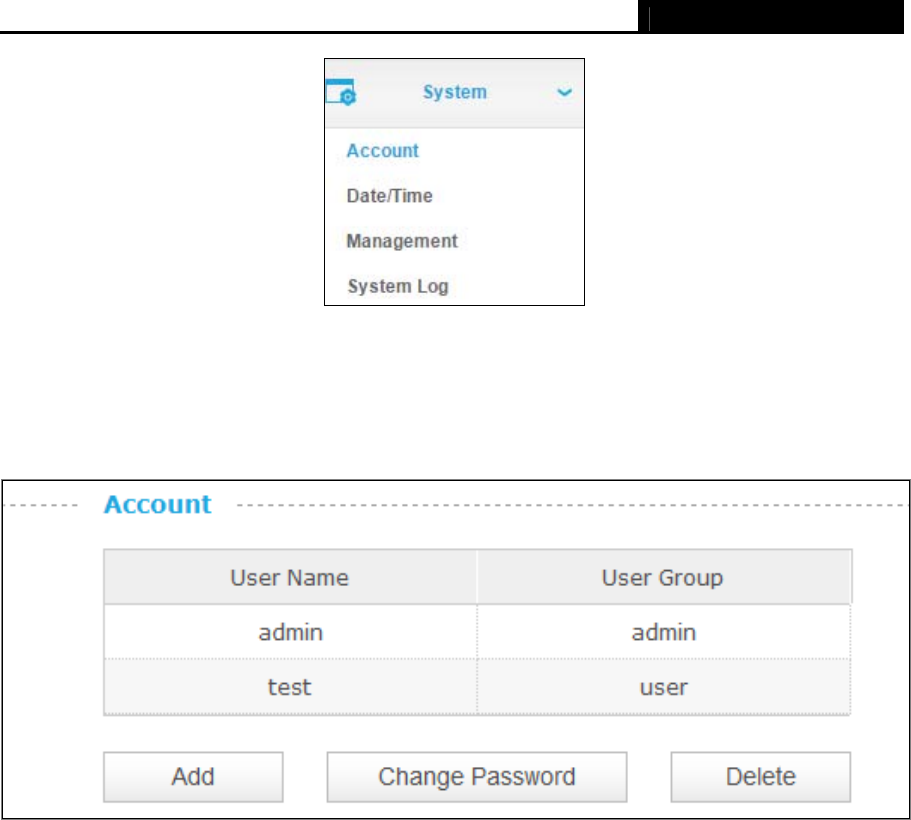The width and height of the screenshot is (911, 820).
Task: Click the blue Account section heading
Action: point(157,504)
